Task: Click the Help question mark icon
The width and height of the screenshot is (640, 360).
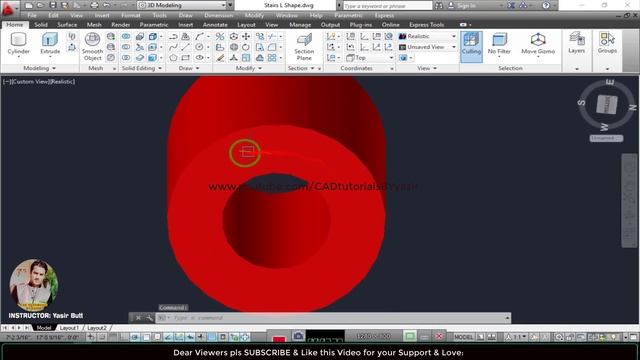Action: [546, 5]
